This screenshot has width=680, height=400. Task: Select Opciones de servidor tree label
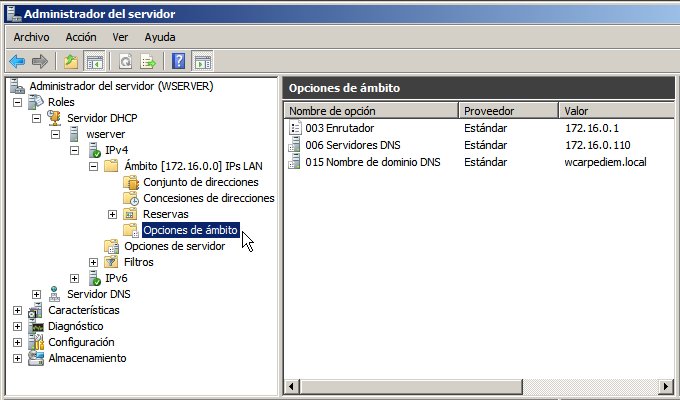174,246
